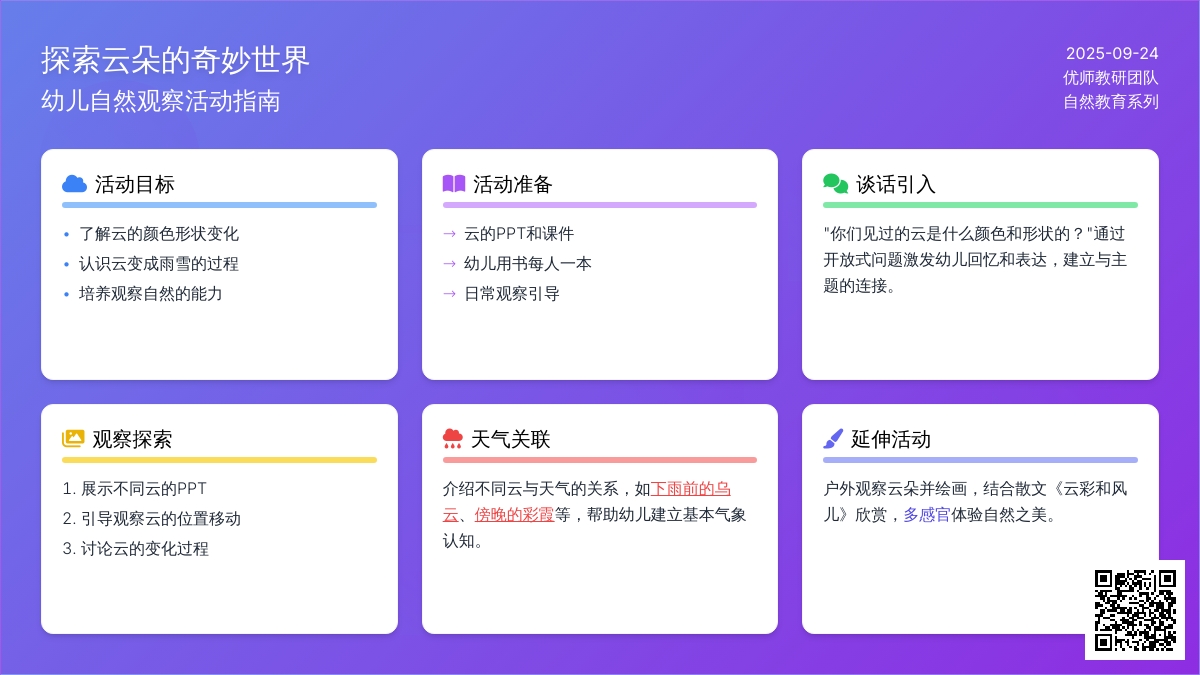Click bullet item 认识云变成雨雪的过程

pos(158,264)
